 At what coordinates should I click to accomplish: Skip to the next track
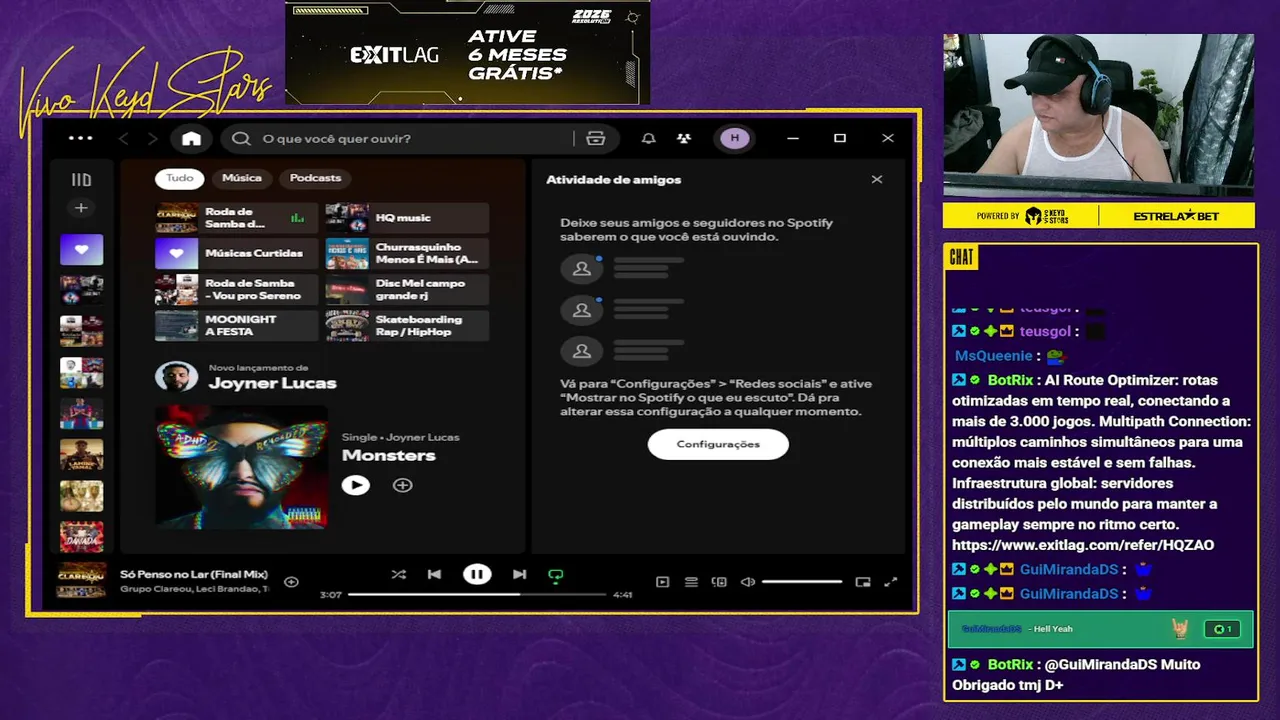(519, 574)
